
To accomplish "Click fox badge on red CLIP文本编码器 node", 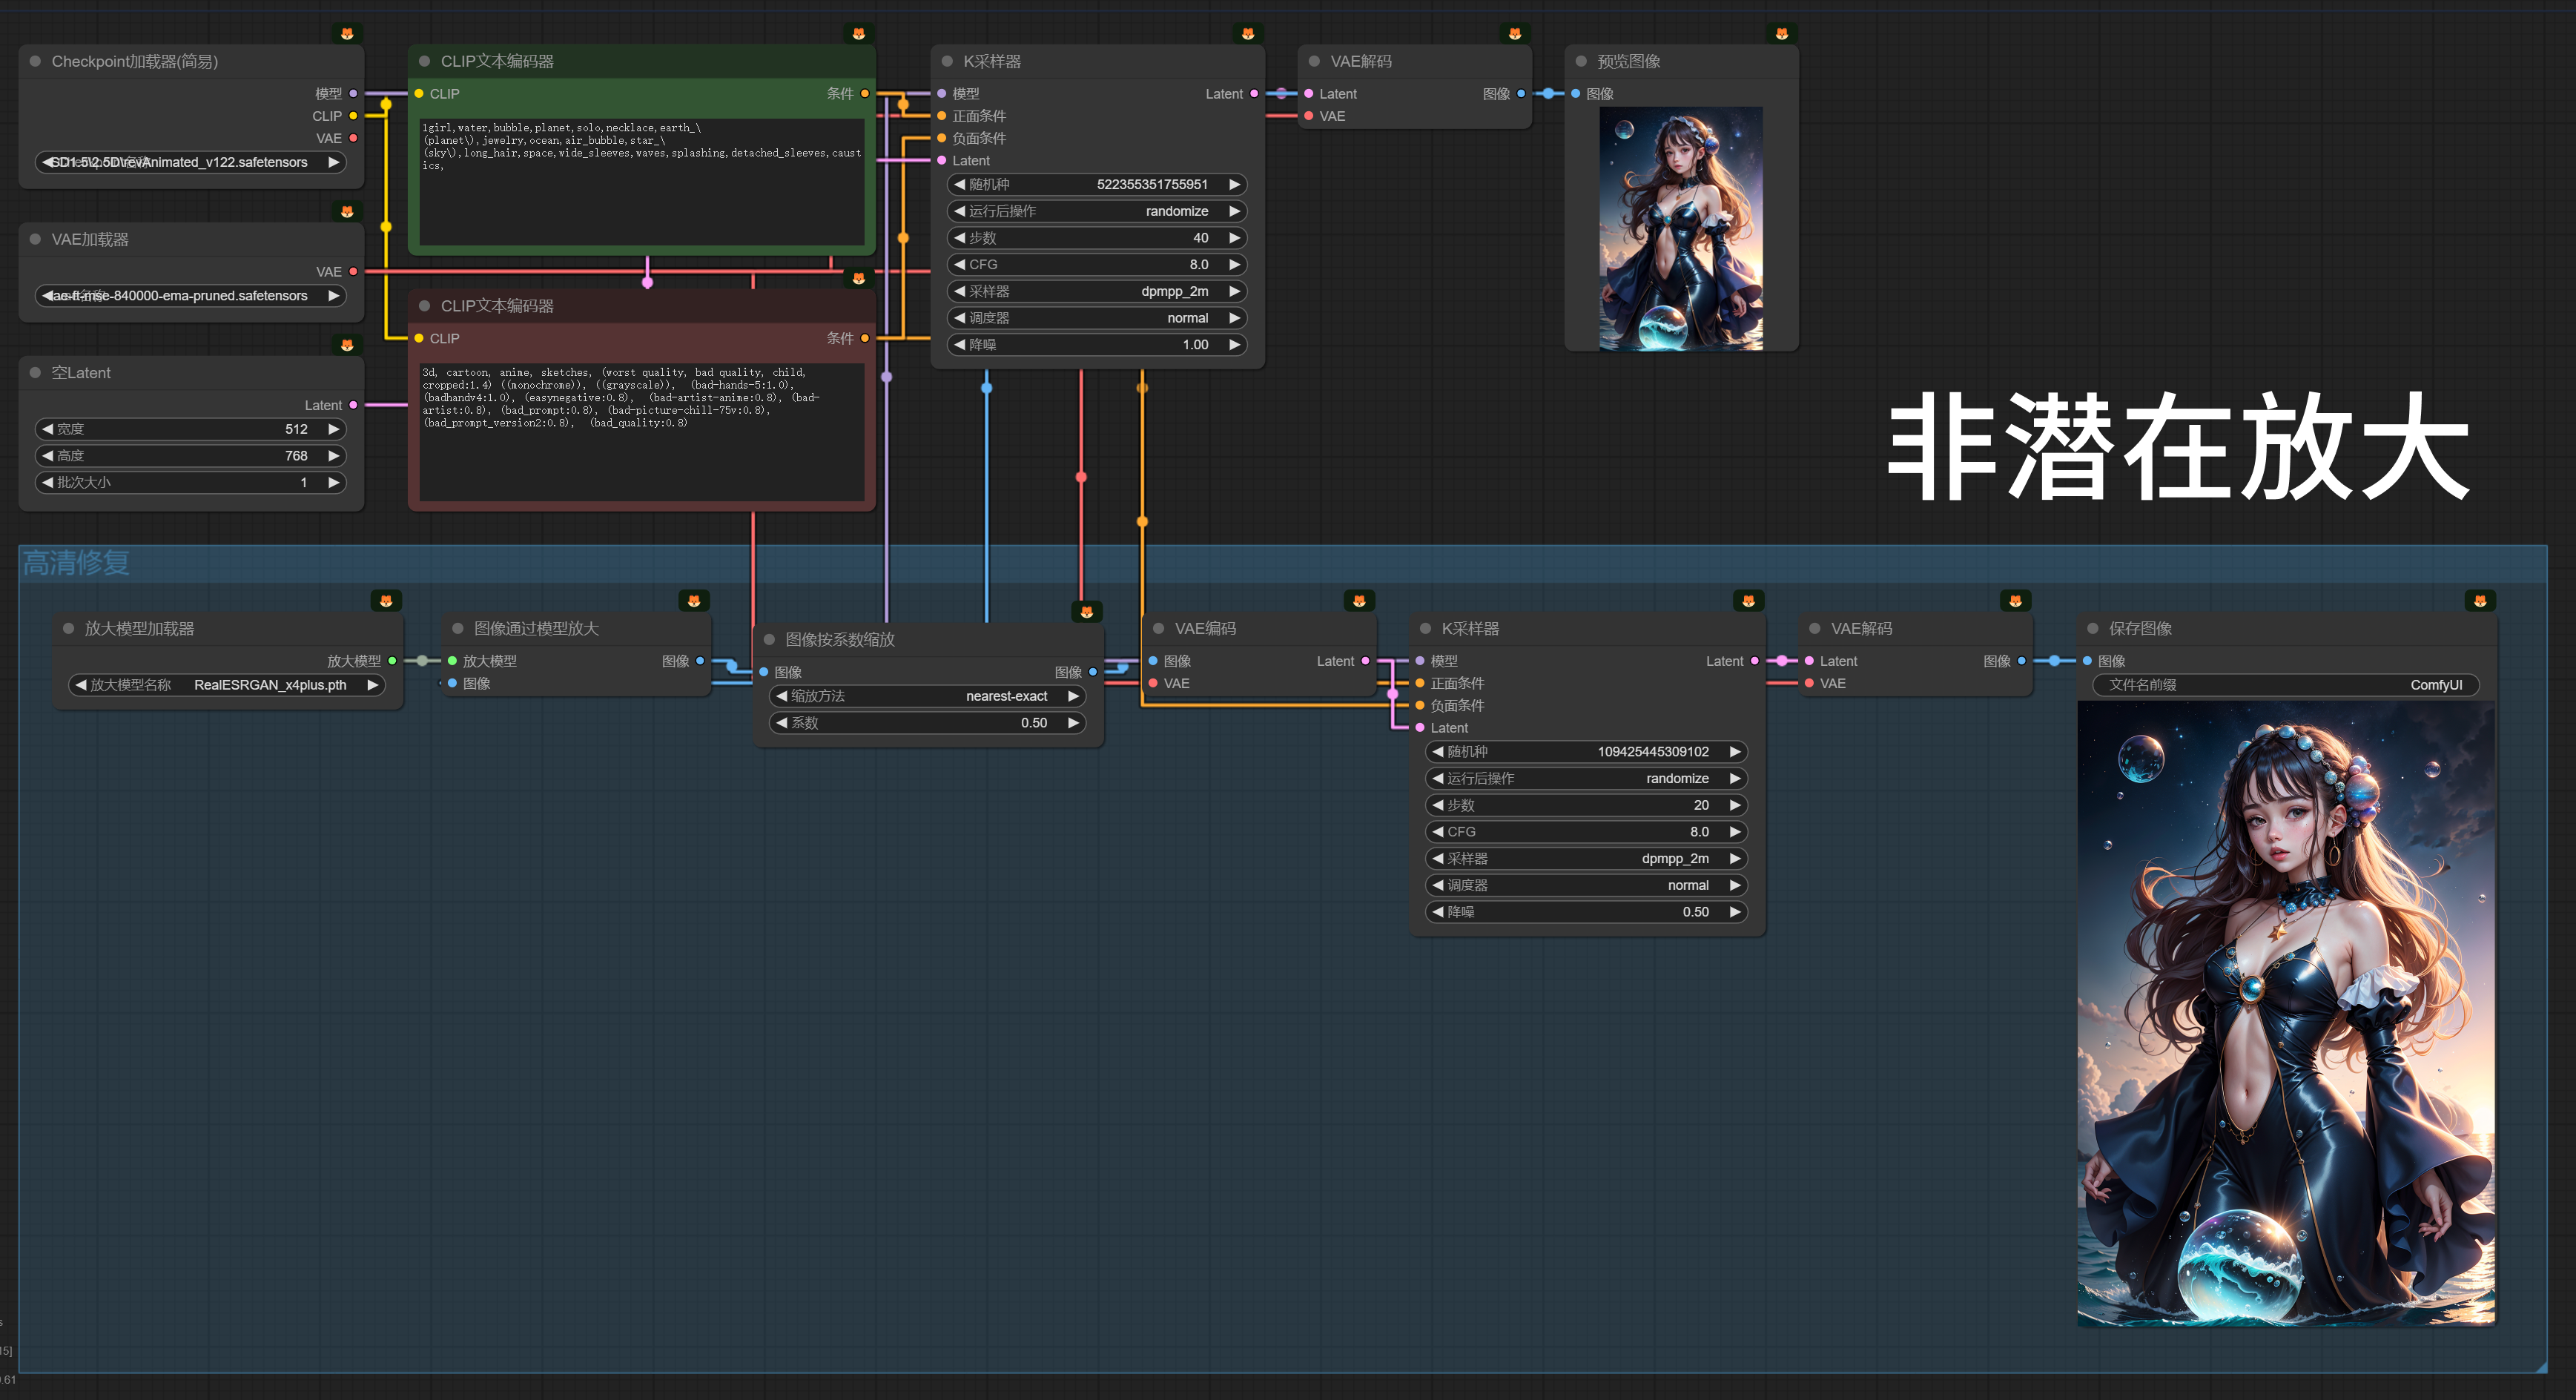I will (858, 278).
